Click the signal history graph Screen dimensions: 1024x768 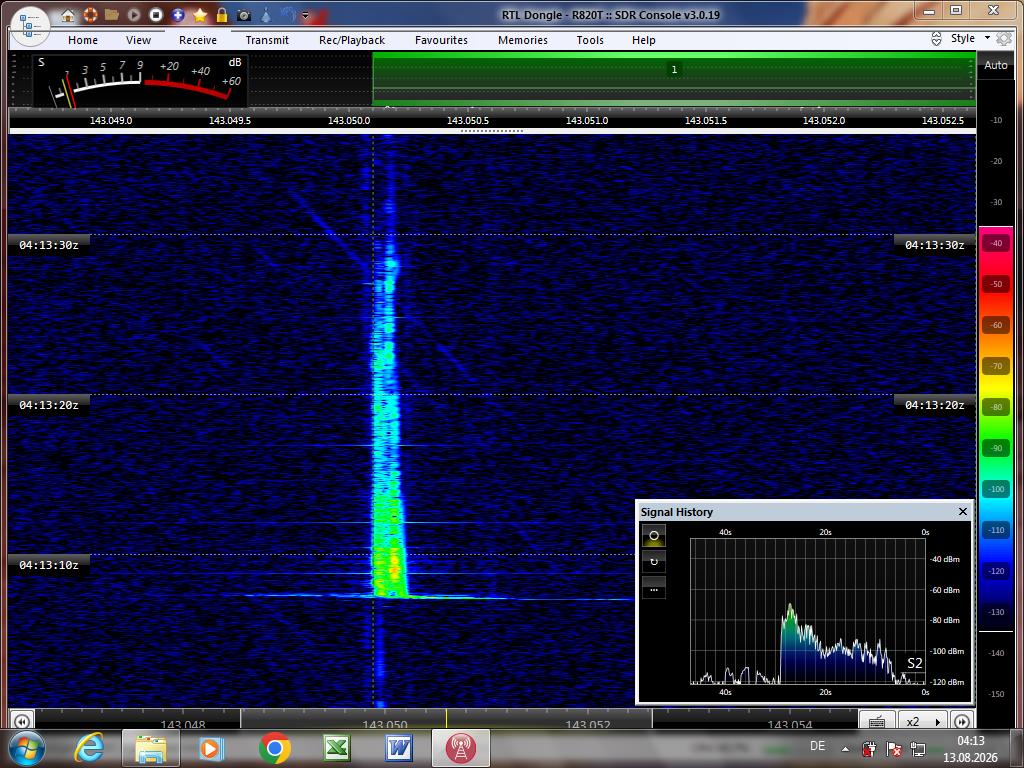coord(807,611)
